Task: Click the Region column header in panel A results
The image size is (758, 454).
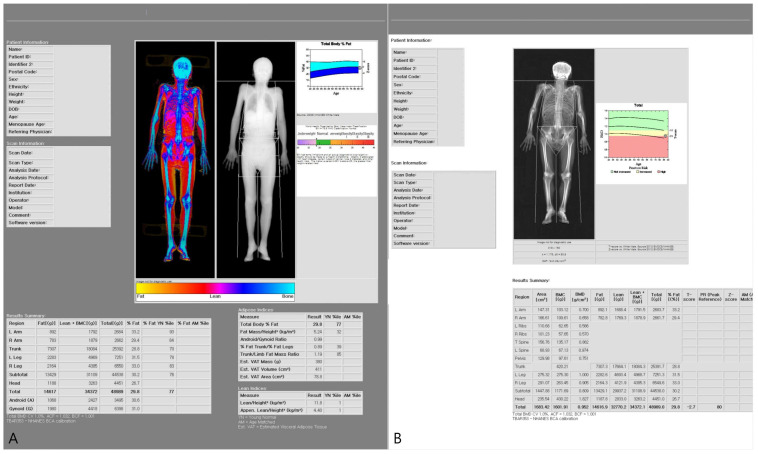Action: tap(16, 323)
